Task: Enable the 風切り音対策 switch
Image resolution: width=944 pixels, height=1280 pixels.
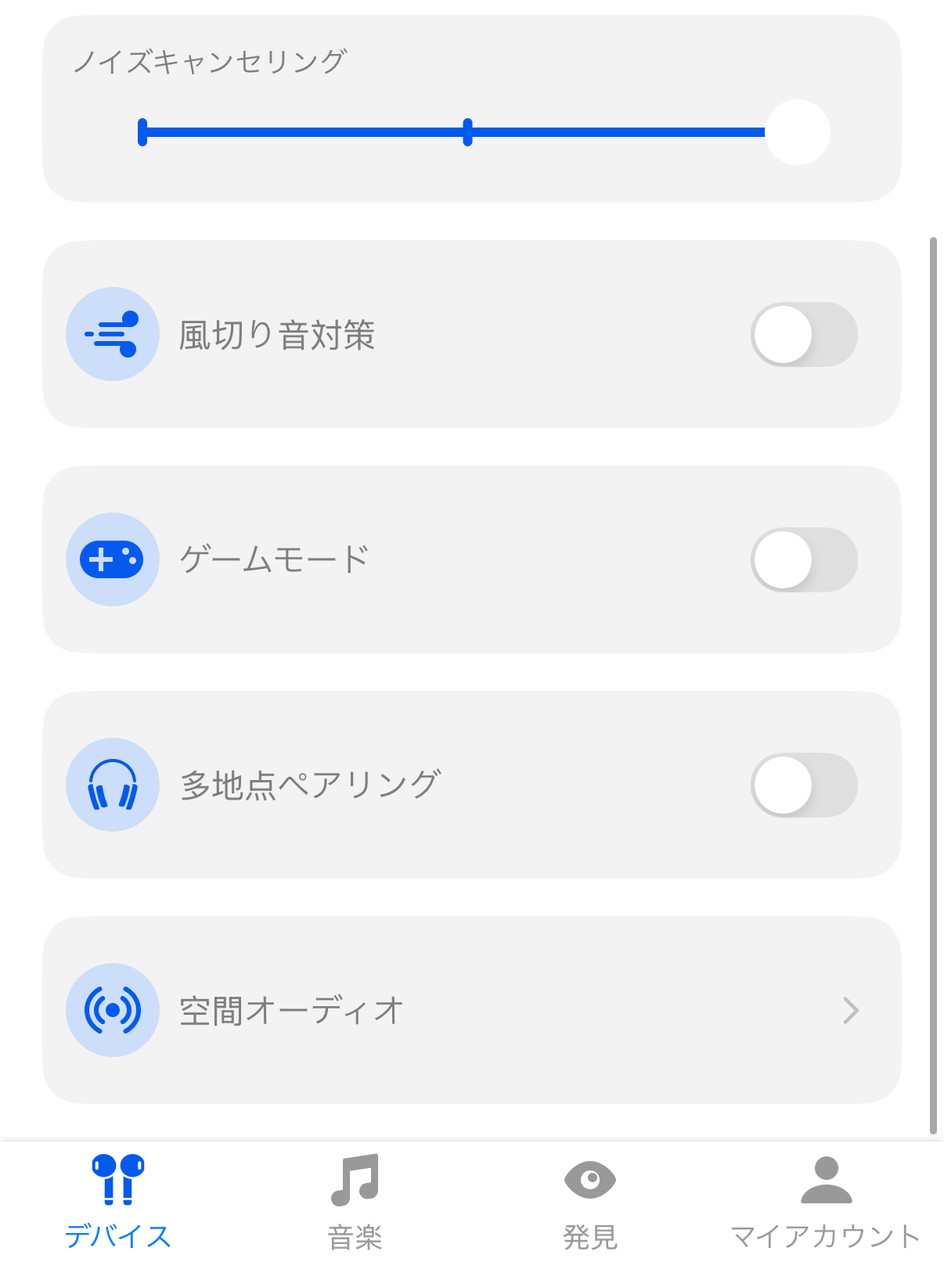Action: click(804, 334)
